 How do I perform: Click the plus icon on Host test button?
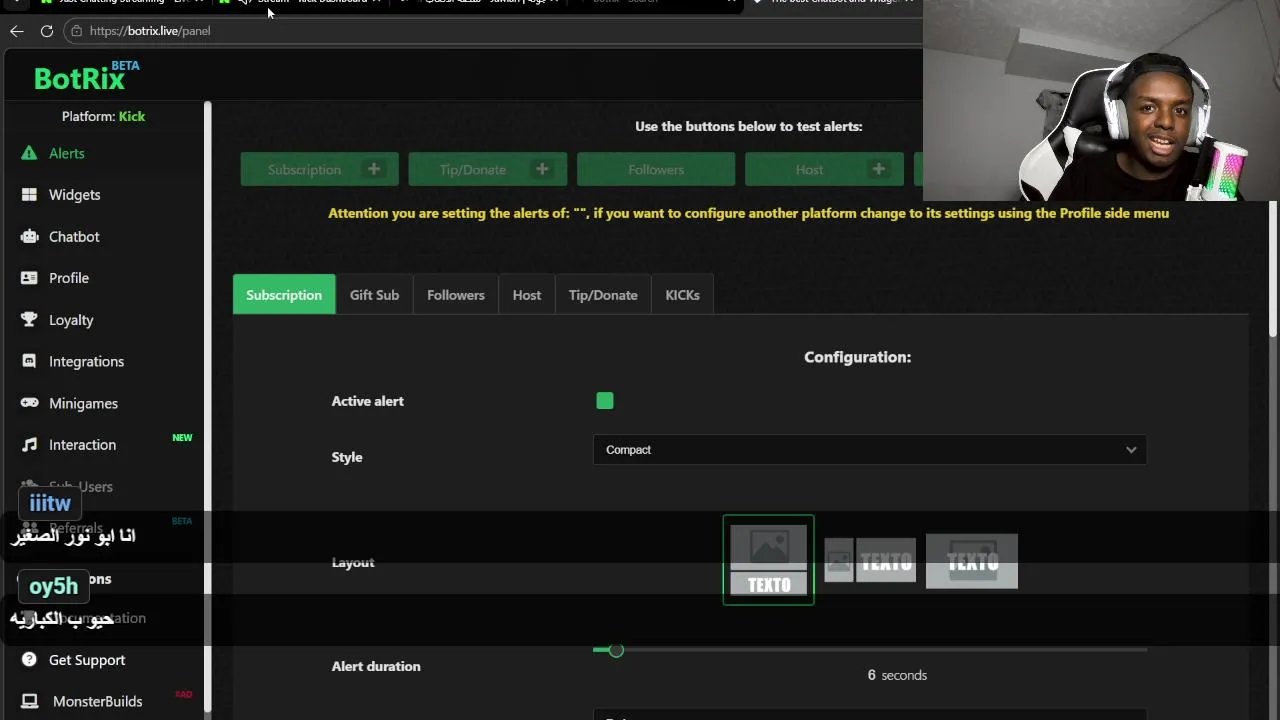pyautogui.click(x=879, y=169)
